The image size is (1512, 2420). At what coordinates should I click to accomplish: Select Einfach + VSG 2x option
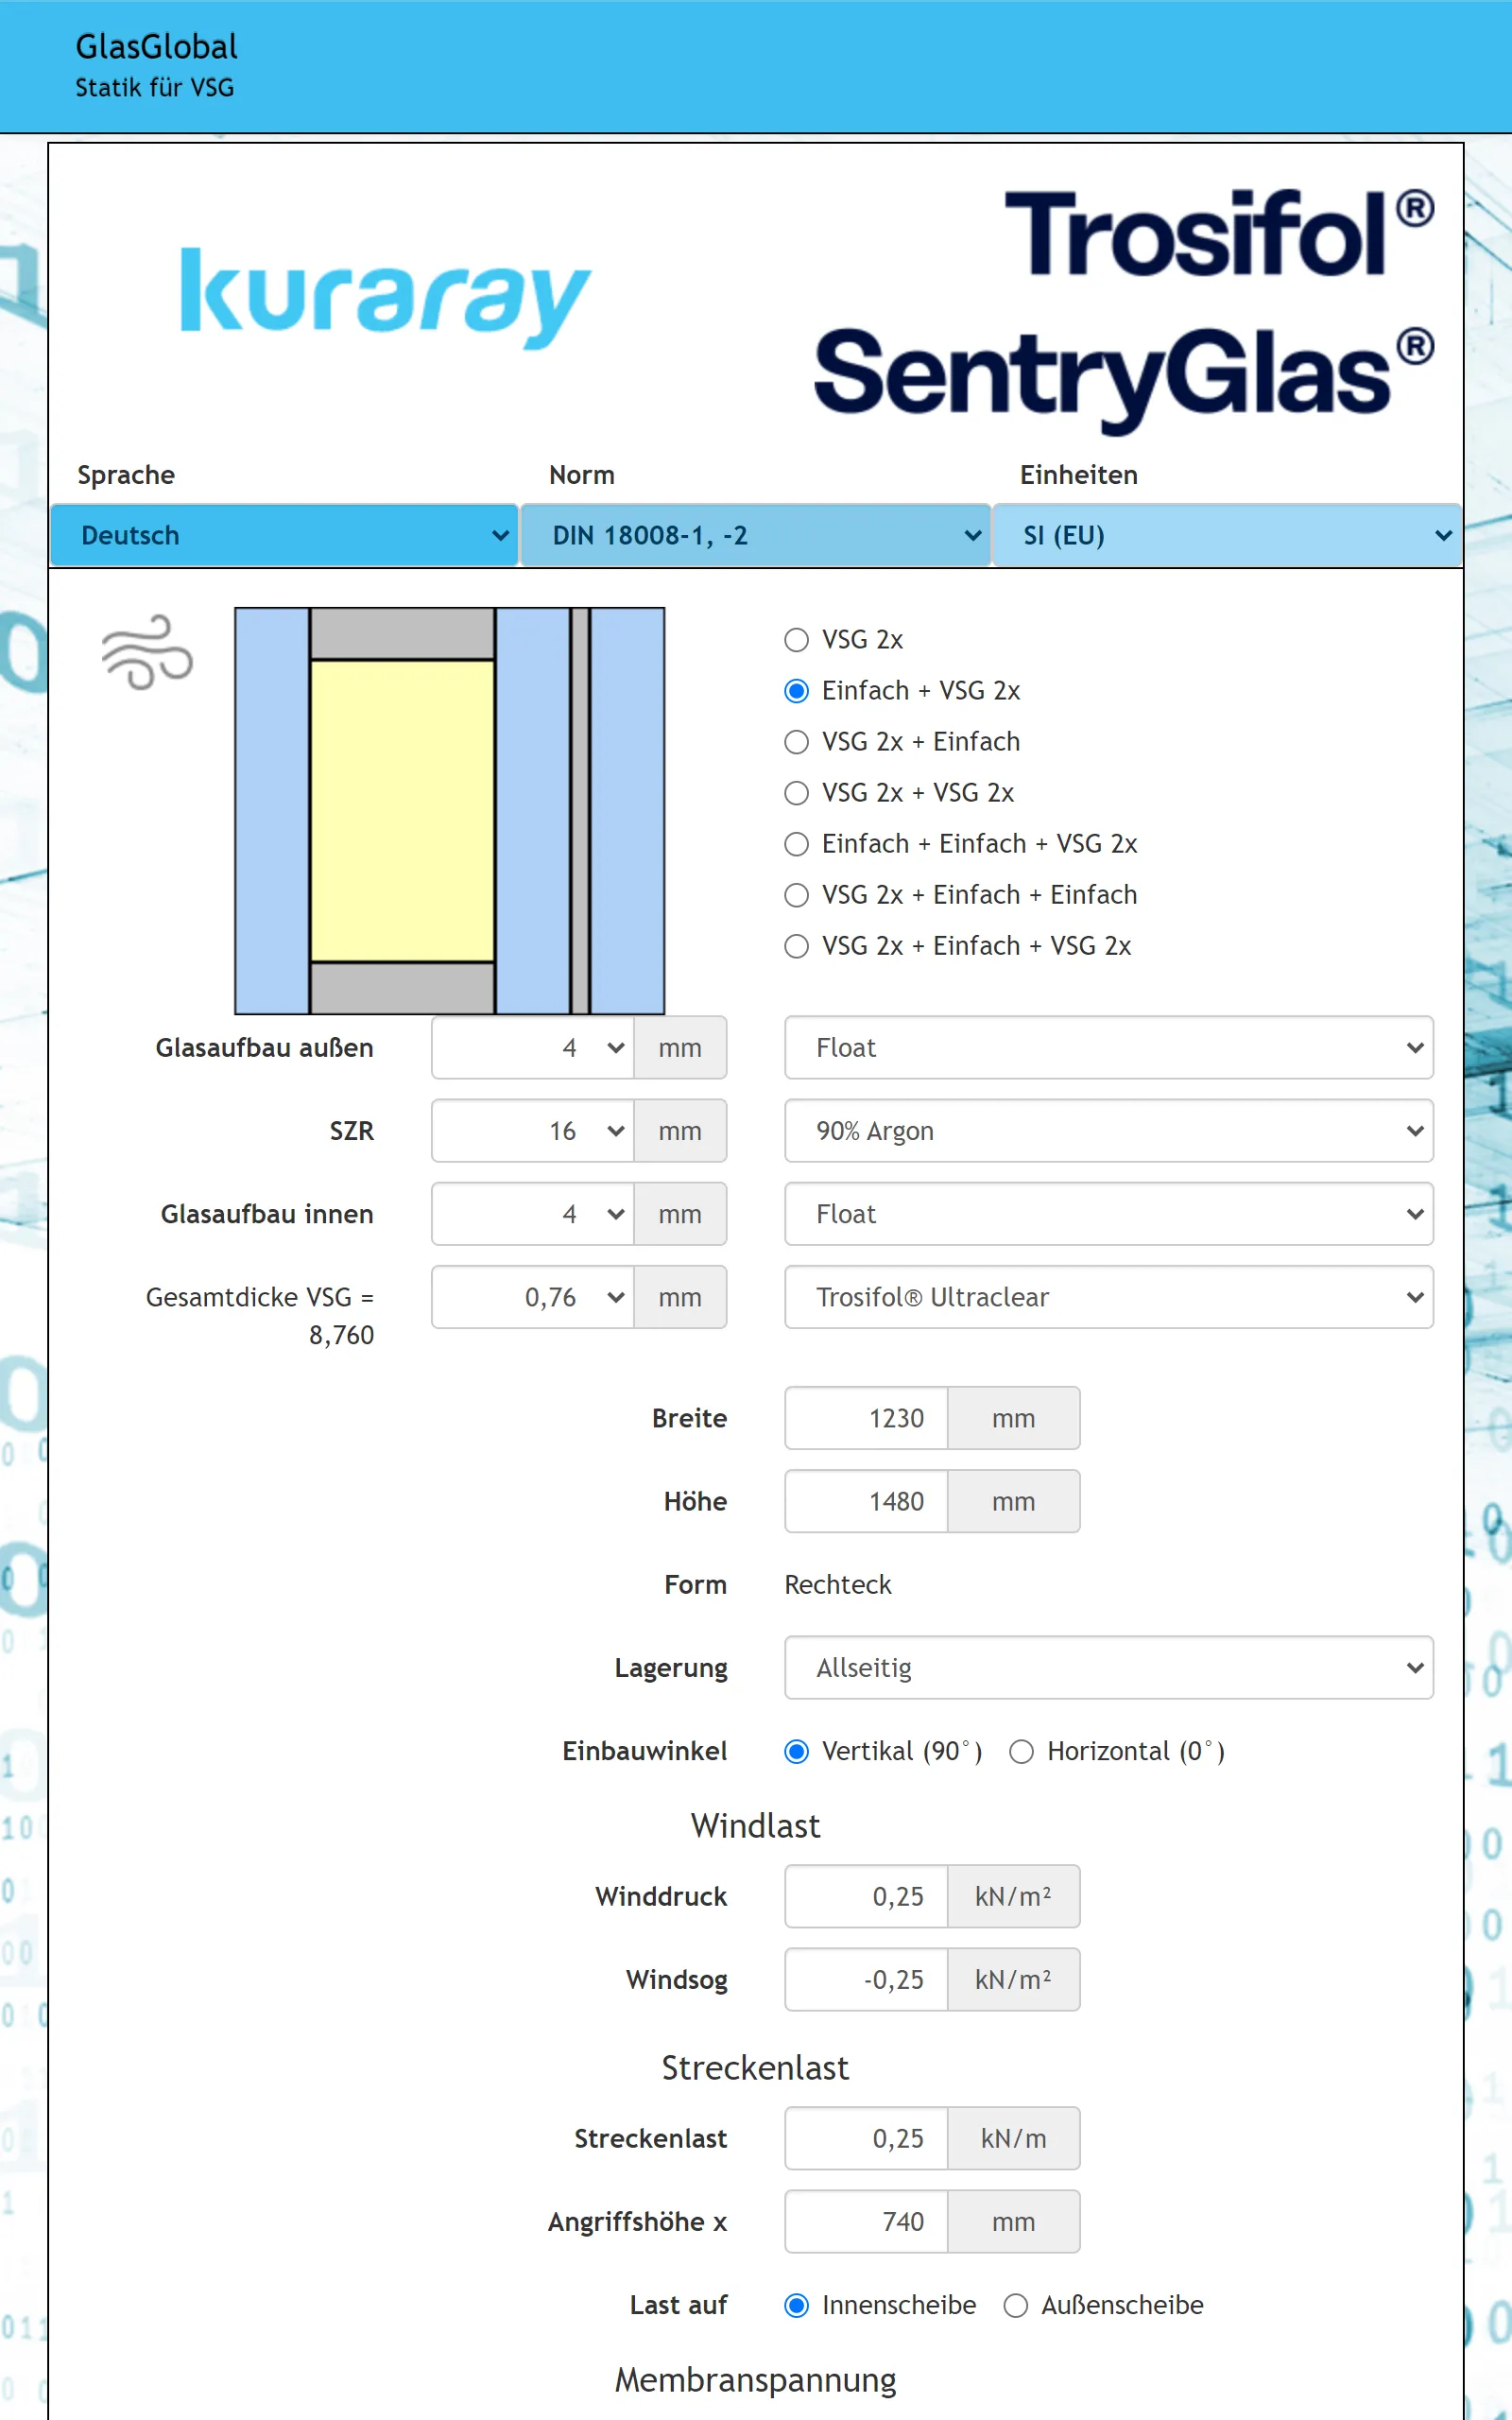point(796,691)
